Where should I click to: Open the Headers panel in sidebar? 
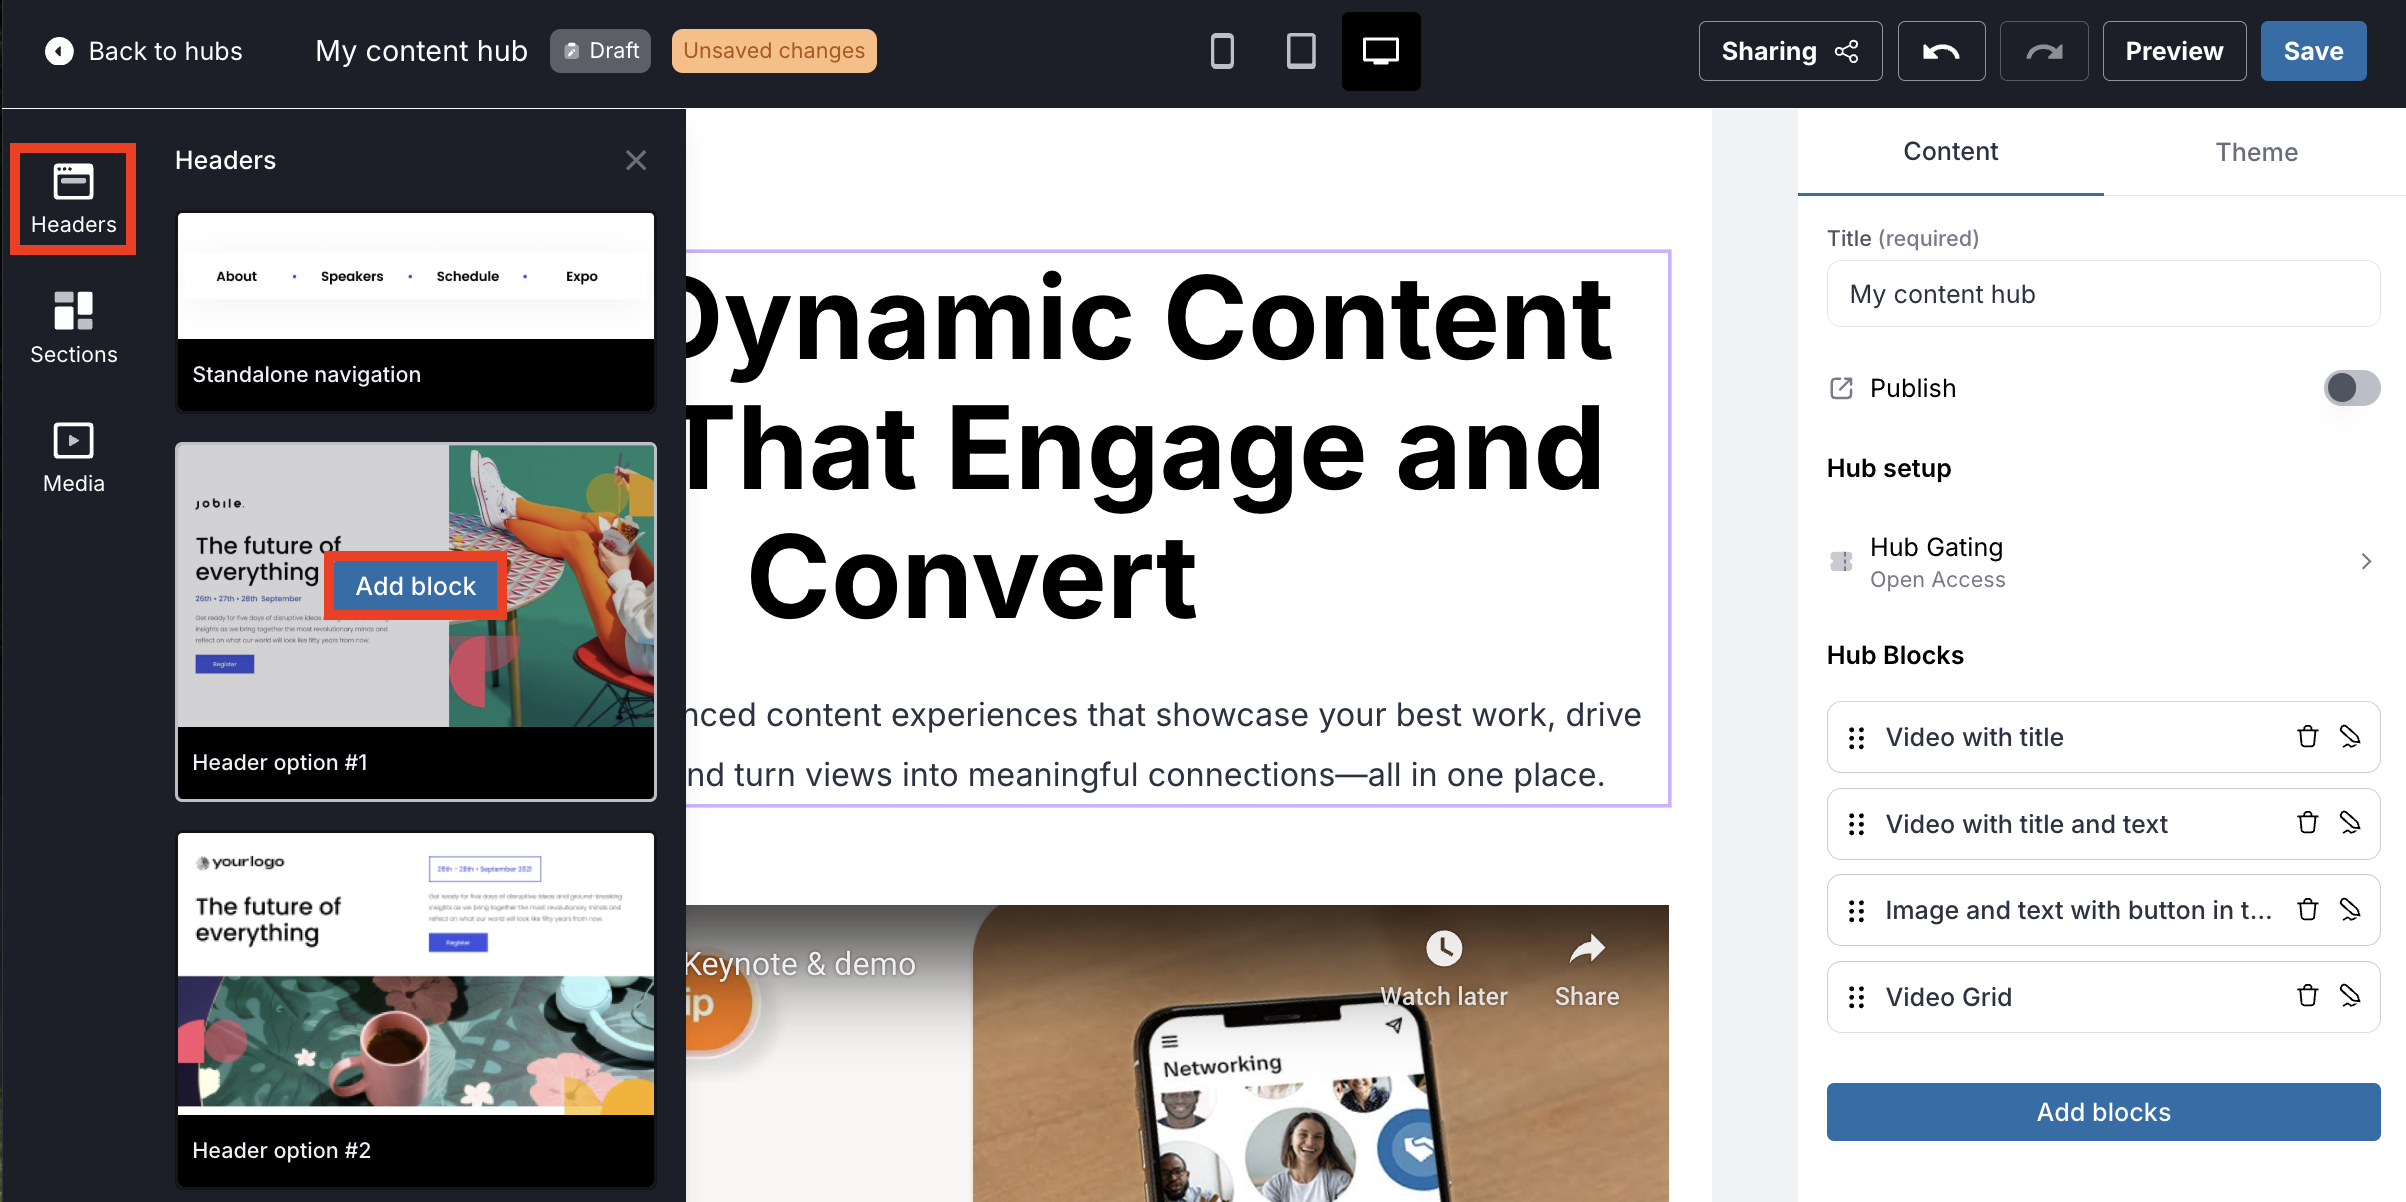click(x=73, y=199)
